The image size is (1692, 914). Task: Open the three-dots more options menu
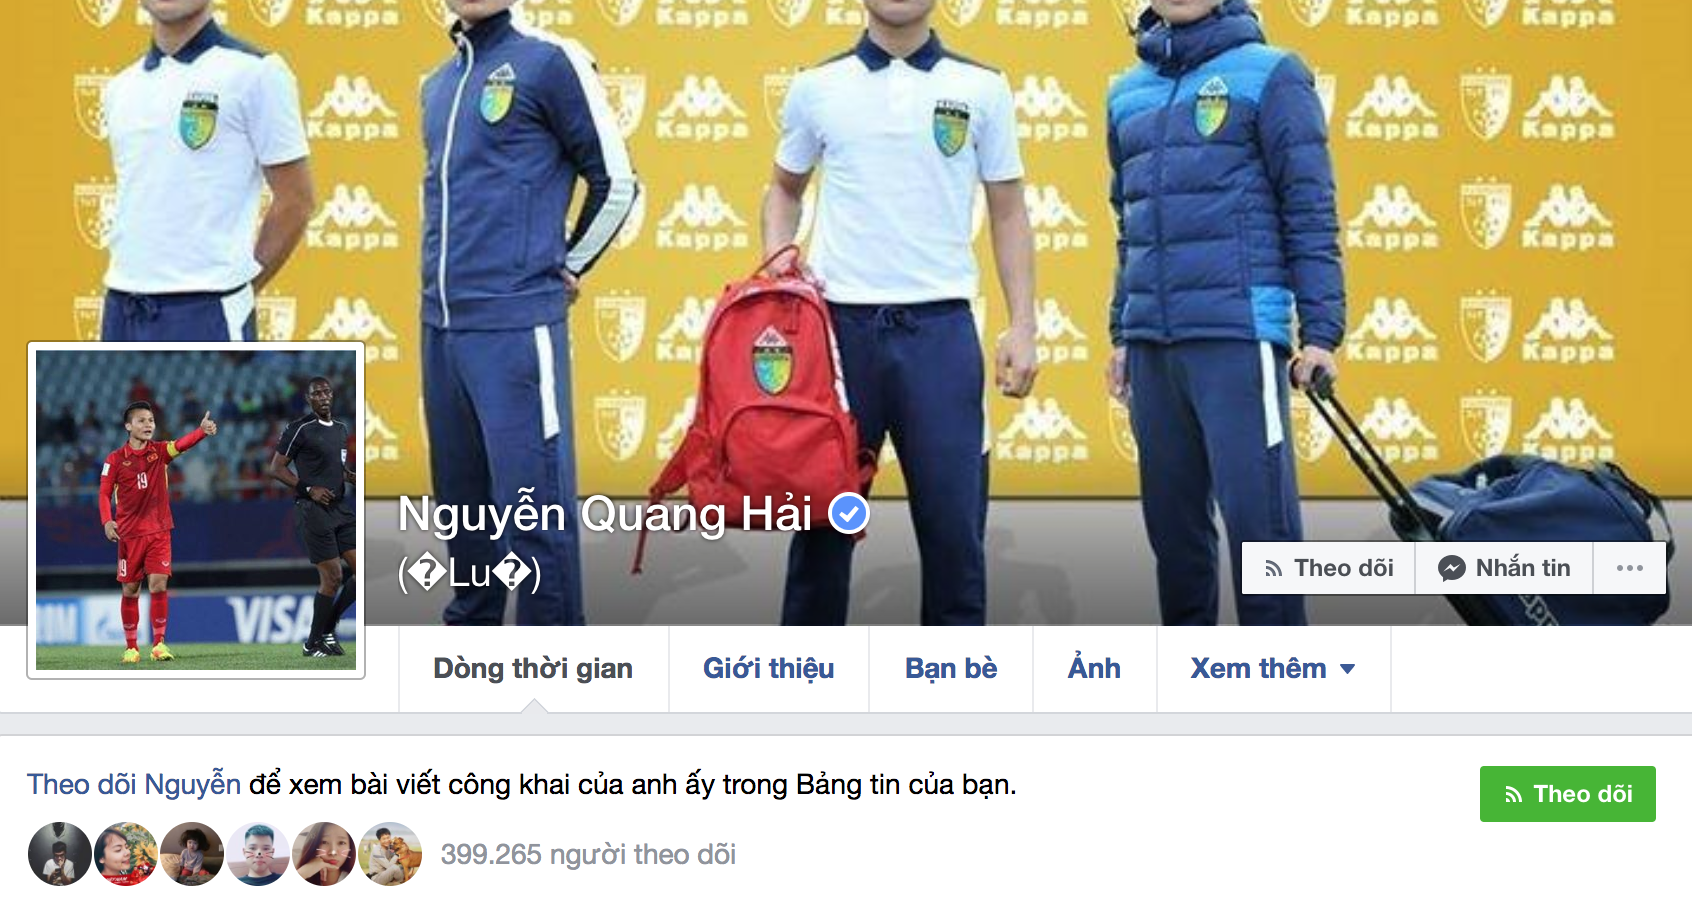coord(1629,568)
